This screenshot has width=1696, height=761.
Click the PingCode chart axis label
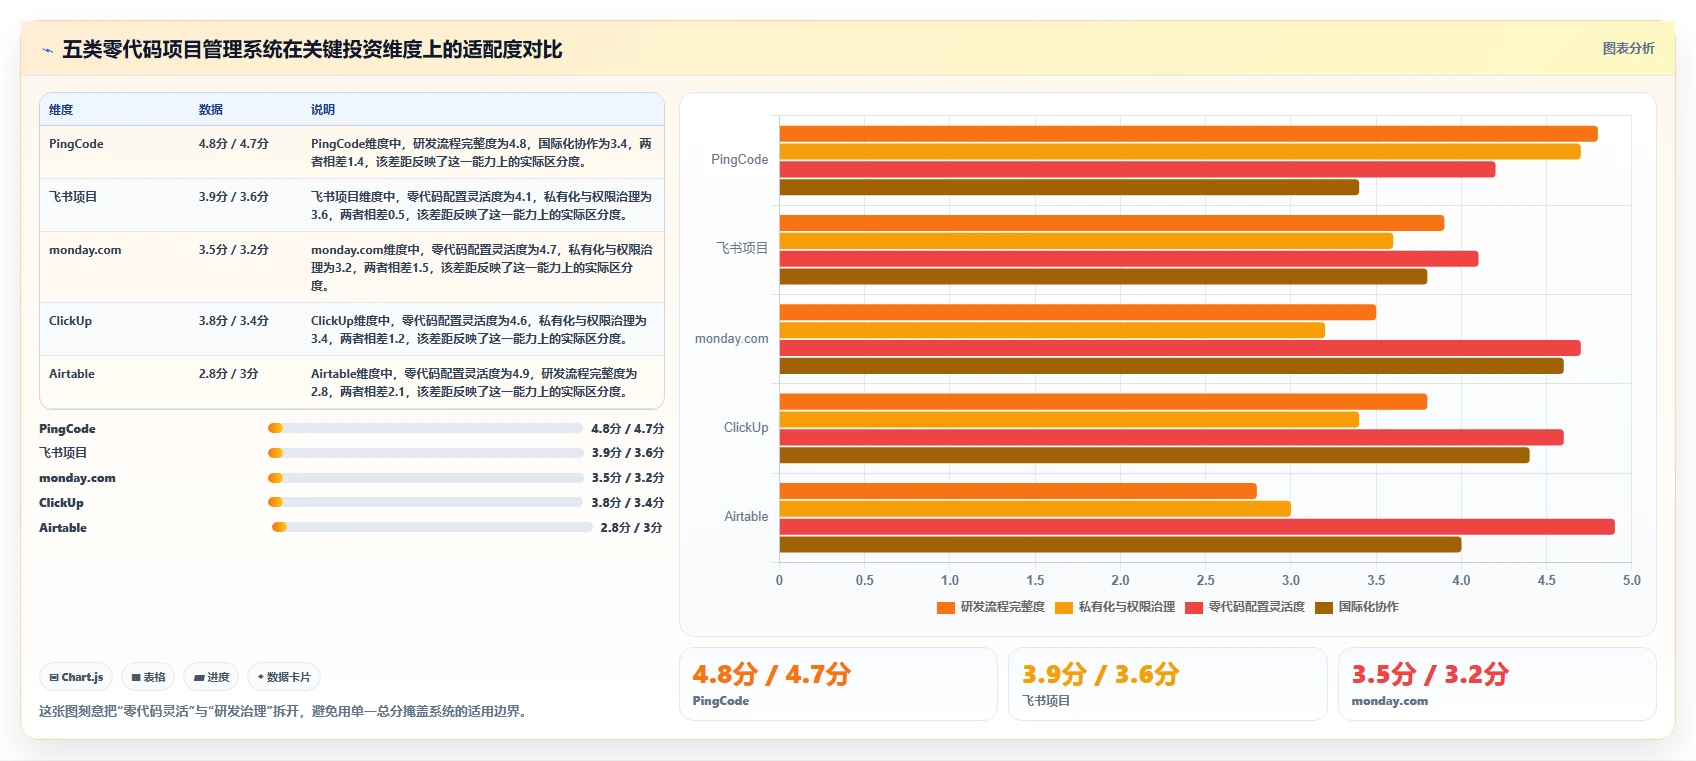coord(739,160)
